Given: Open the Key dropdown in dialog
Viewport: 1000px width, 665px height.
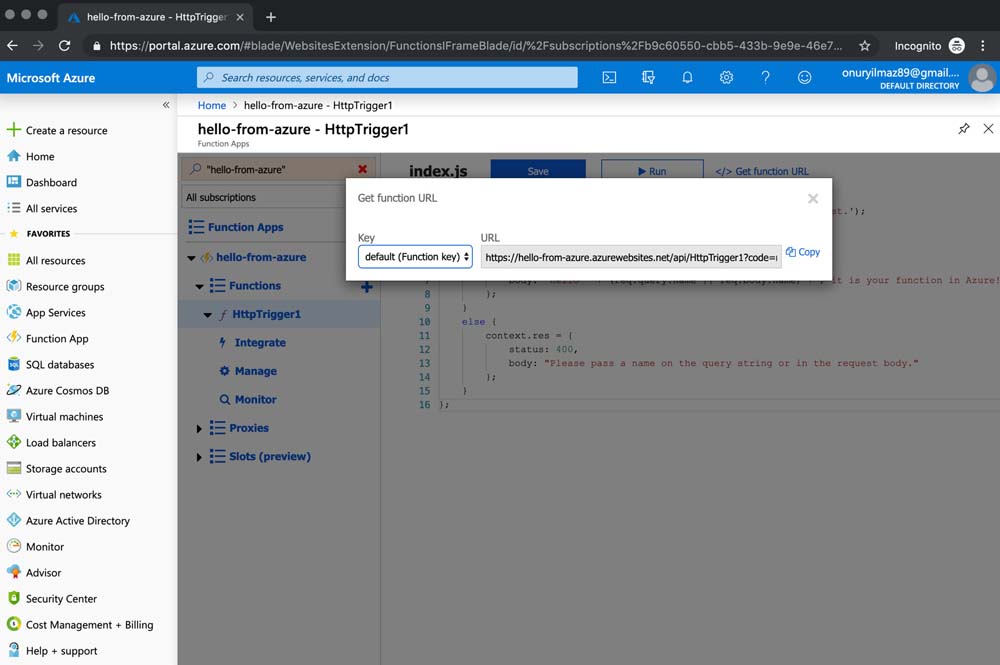Looking at the screenshot, I should click(x=416, y=257).
